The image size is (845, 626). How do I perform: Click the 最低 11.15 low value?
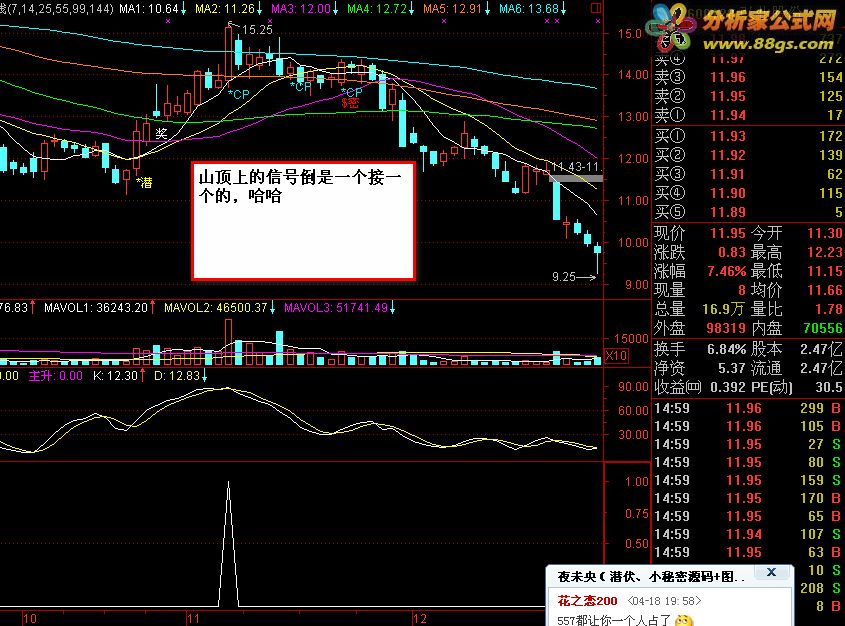pyautogui.click(x=825, y=271)
